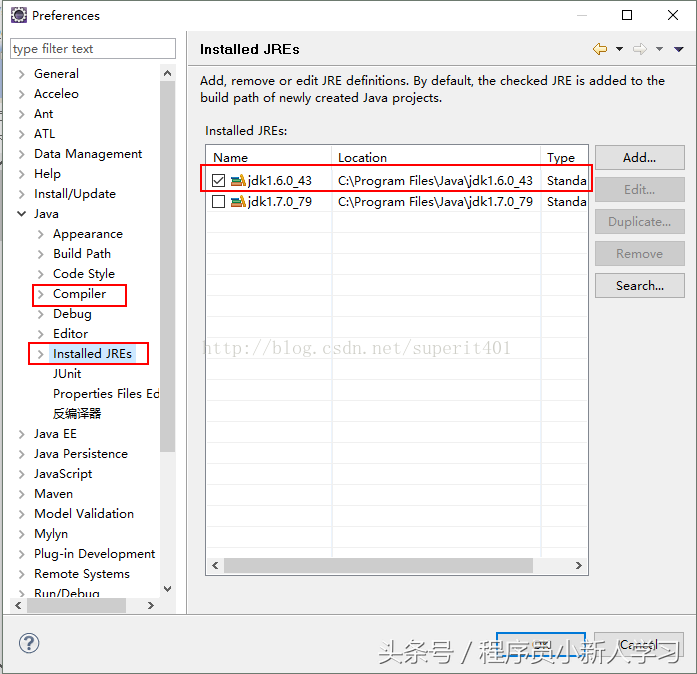Click the Cancel button
The height and width of the screenshot is (674, 697).
pos(639,644)
